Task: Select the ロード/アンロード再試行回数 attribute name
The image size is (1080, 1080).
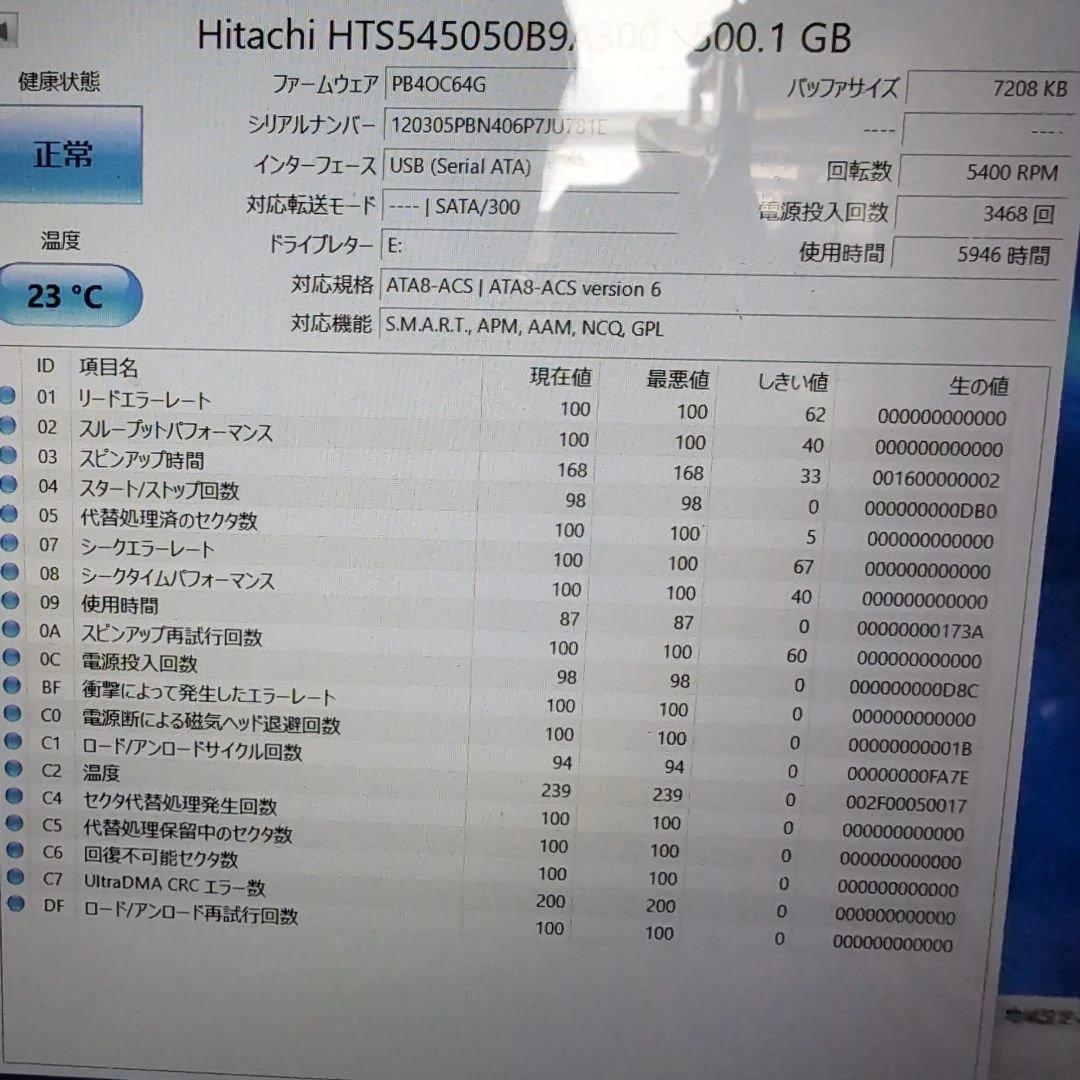Action: tap(191, 913)
